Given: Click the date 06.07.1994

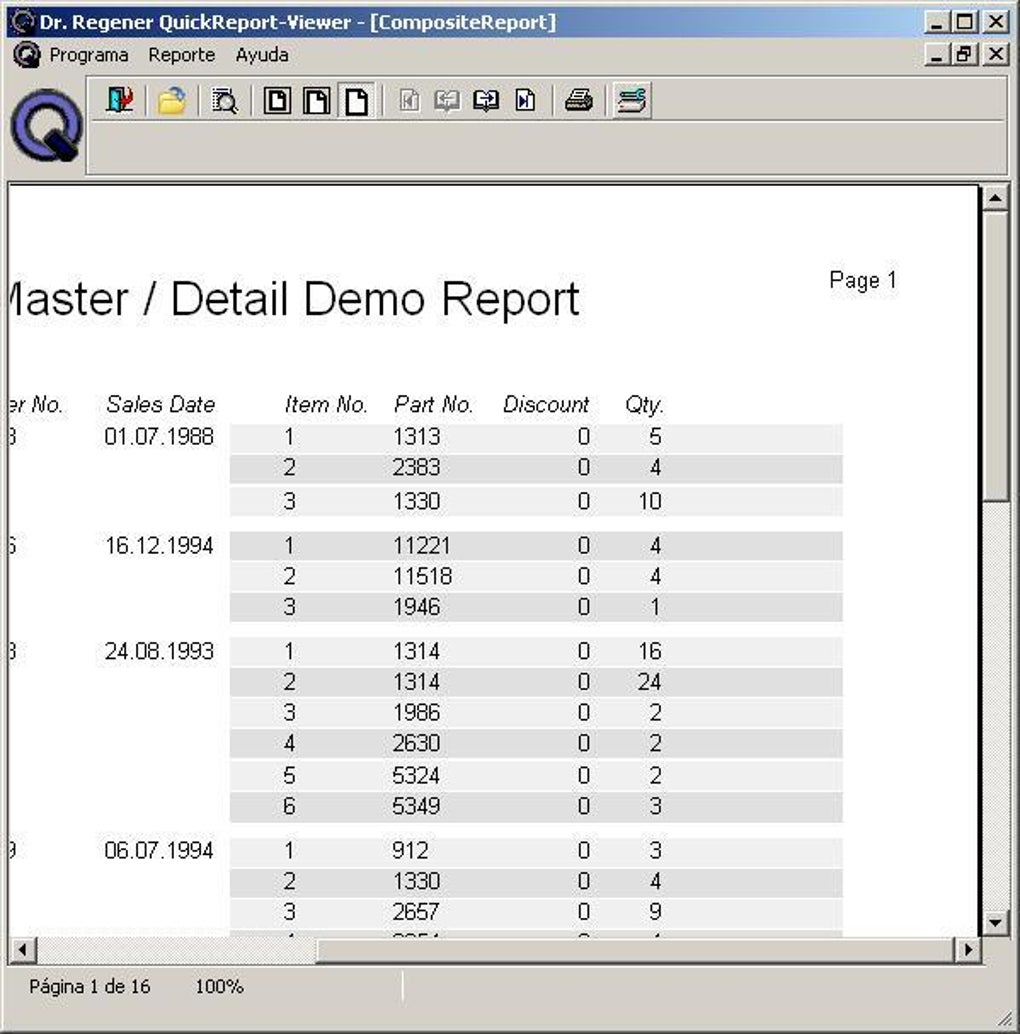Looking at the screenshot, I should (x=159, y=850).
